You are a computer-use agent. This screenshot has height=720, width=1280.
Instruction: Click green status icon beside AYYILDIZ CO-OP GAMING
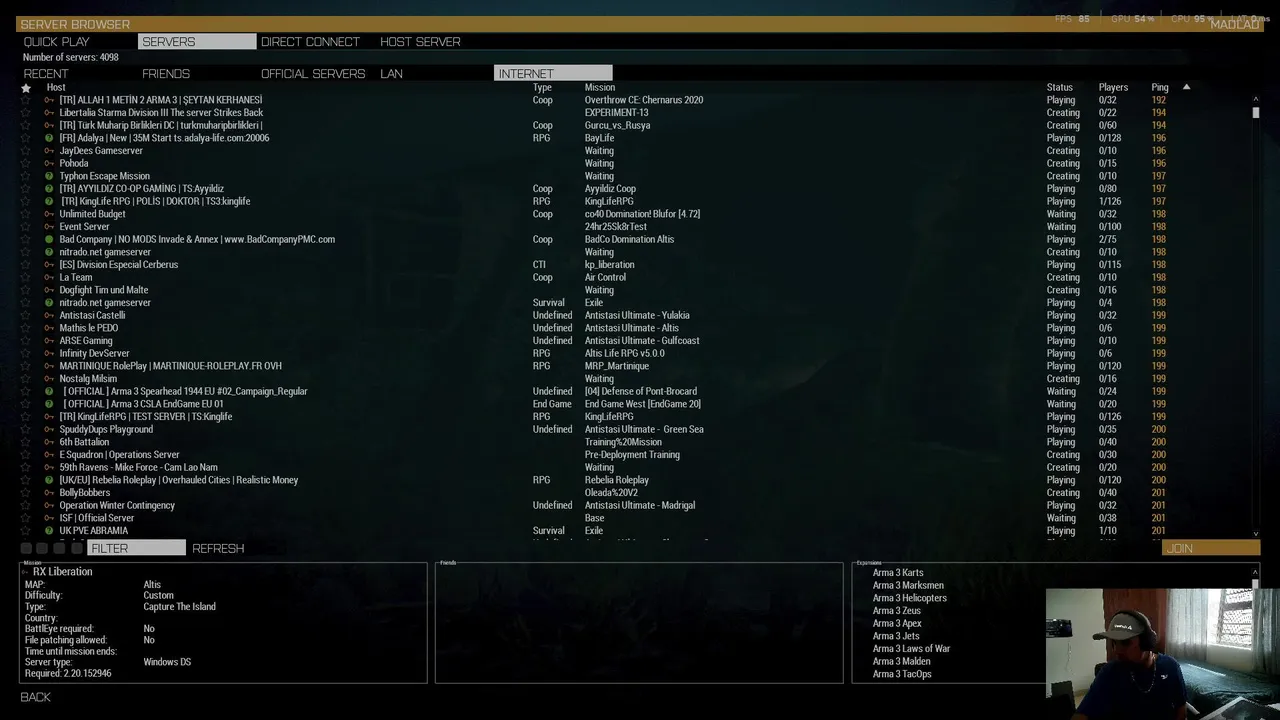point(49,189)
